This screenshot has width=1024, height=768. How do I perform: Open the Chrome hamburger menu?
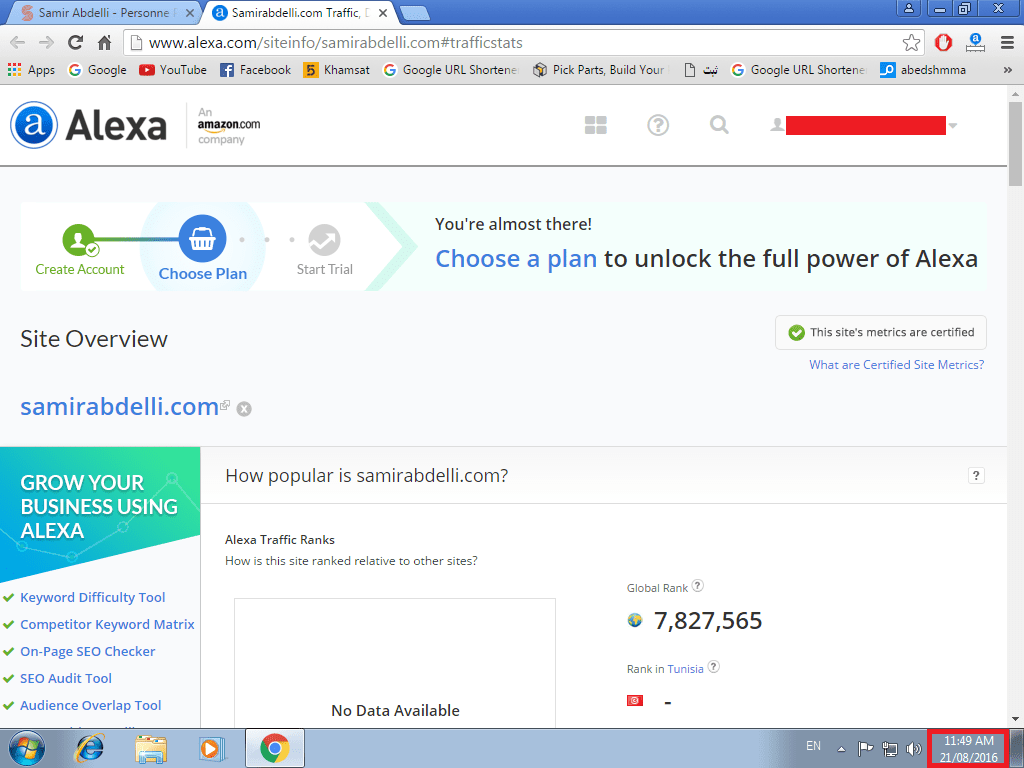coord(1007,43)
